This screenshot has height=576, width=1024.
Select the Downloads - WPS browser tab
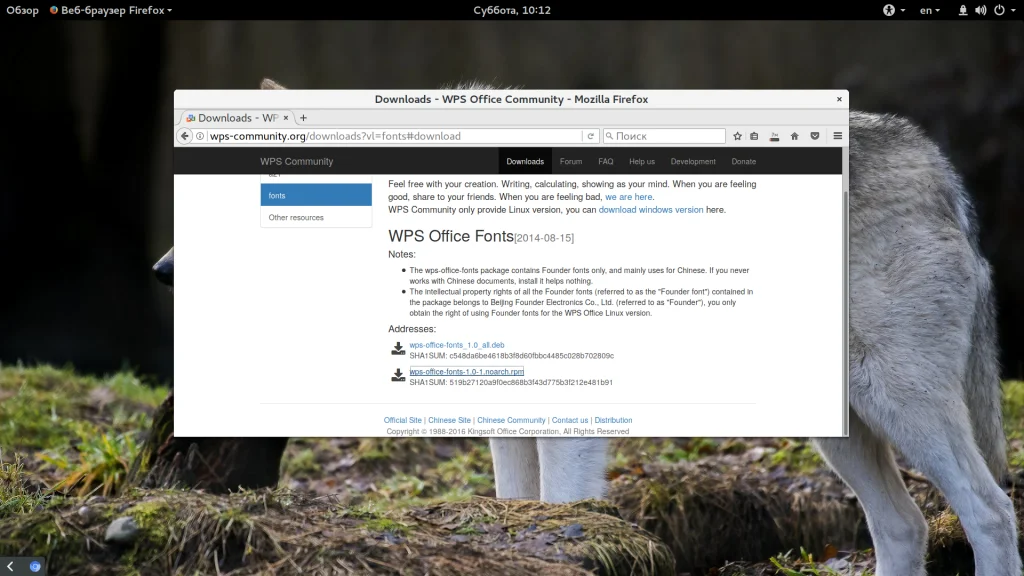236,118
